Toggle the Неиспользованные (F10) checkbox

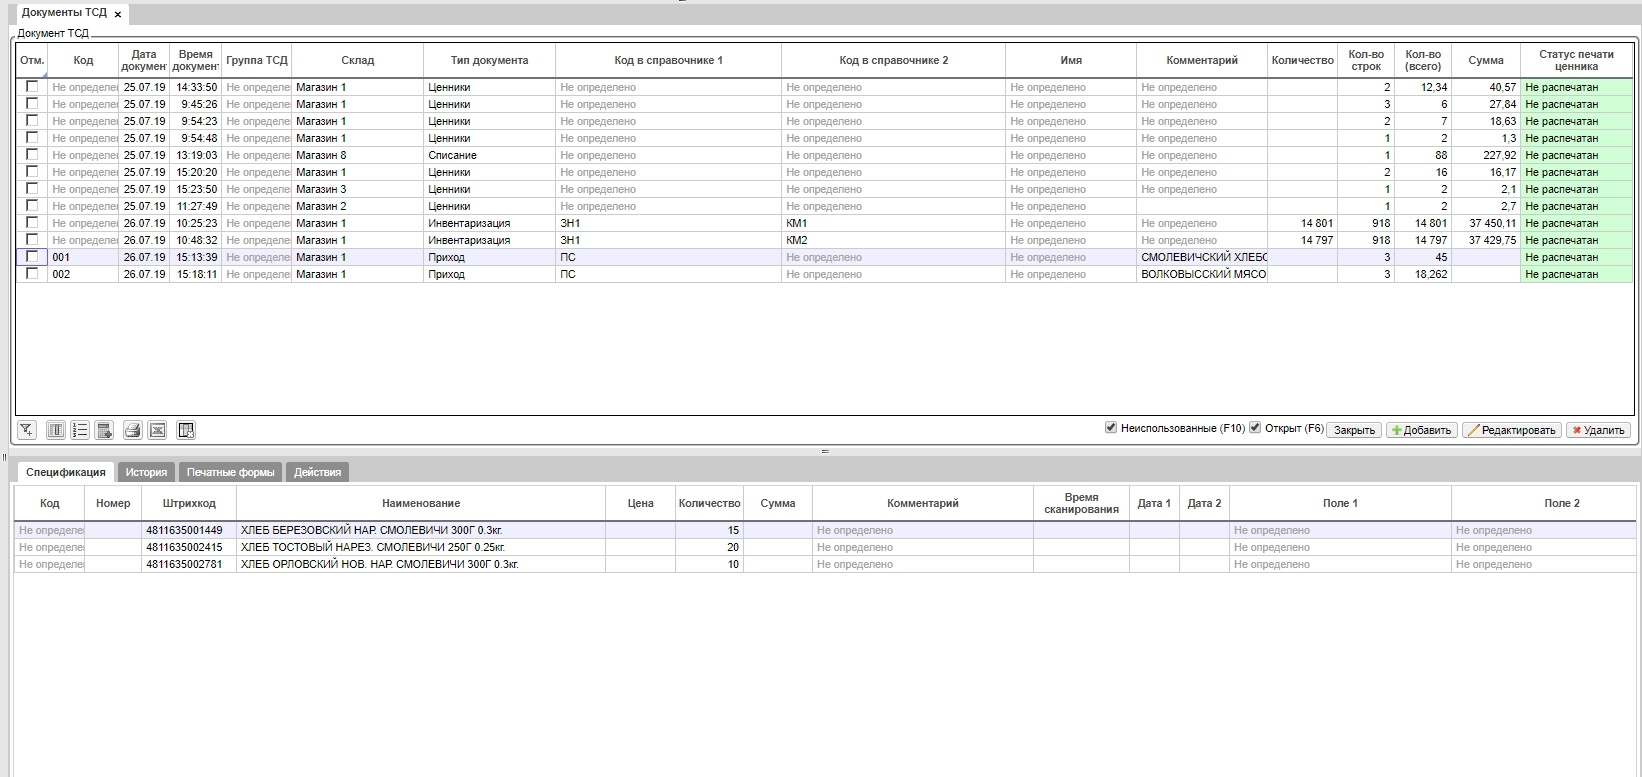1110,428
